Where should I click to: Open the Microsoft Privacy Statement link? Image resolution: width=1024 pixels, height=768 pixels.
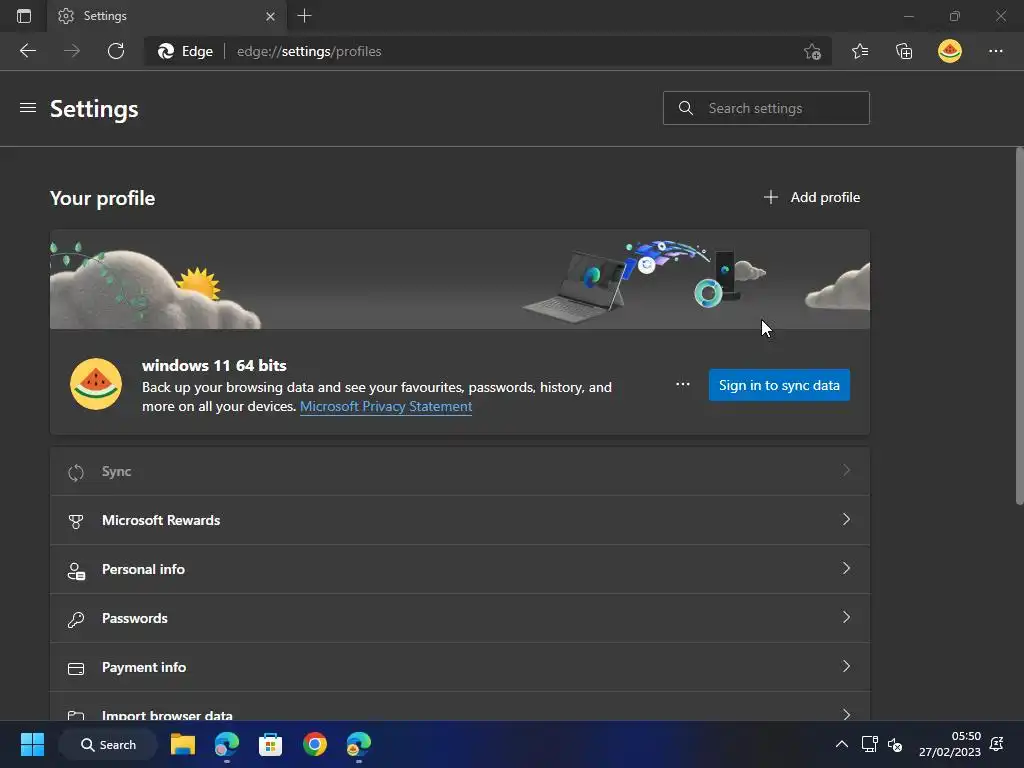click(x=386, y=406)
